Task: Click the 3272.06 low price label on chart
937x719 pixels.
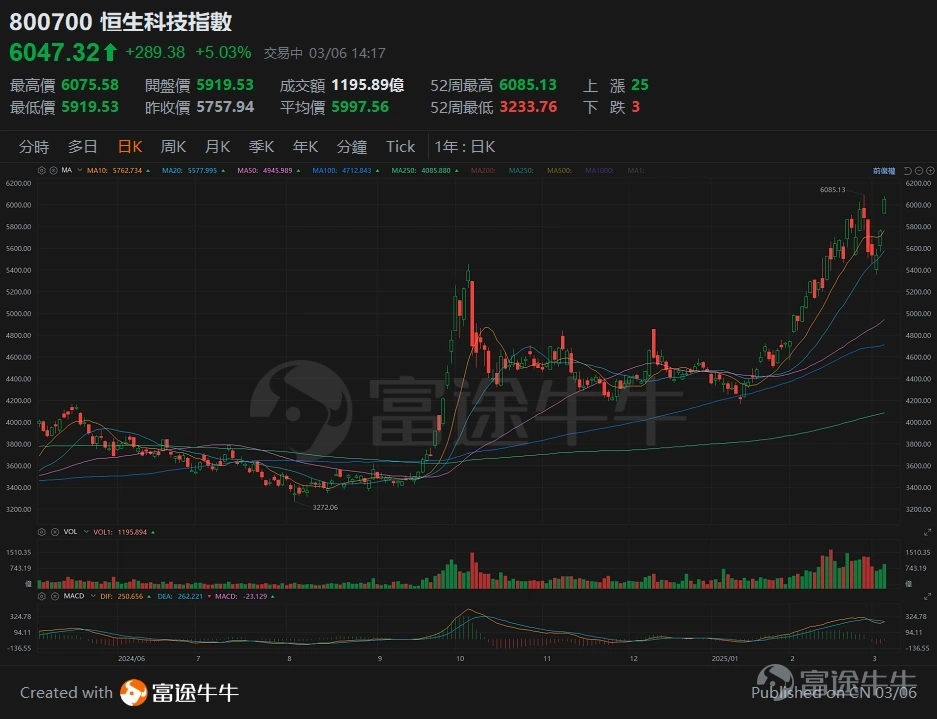Action: 325,507
